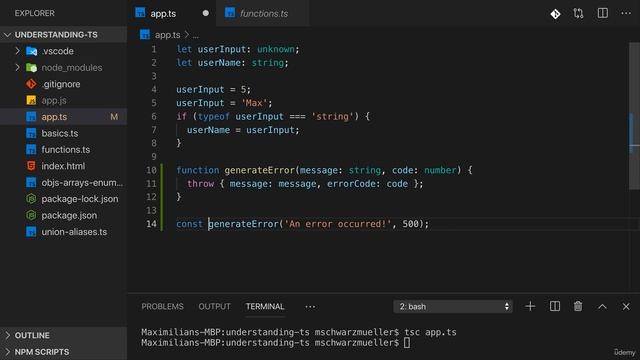
Task: Click the node_modules folder icon
Action: click(31, 68)
